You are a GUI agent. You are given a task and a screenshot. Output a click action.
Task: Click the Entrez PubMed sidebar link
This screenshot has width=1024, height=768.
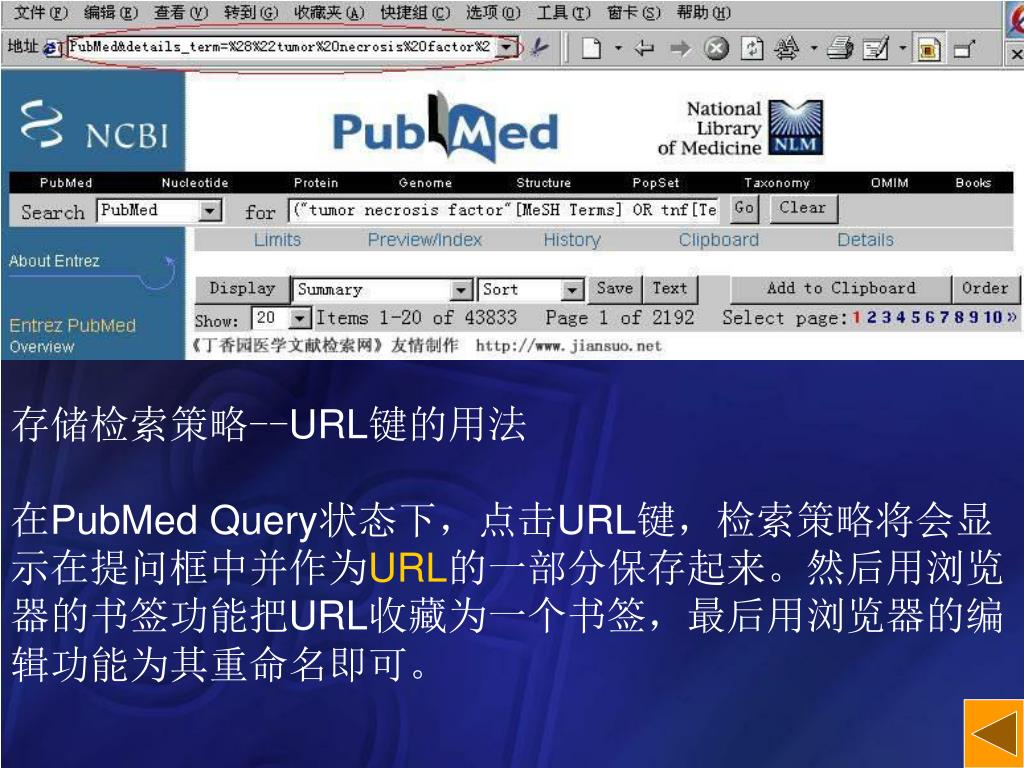pyautogui.click(x=72, y=325)
